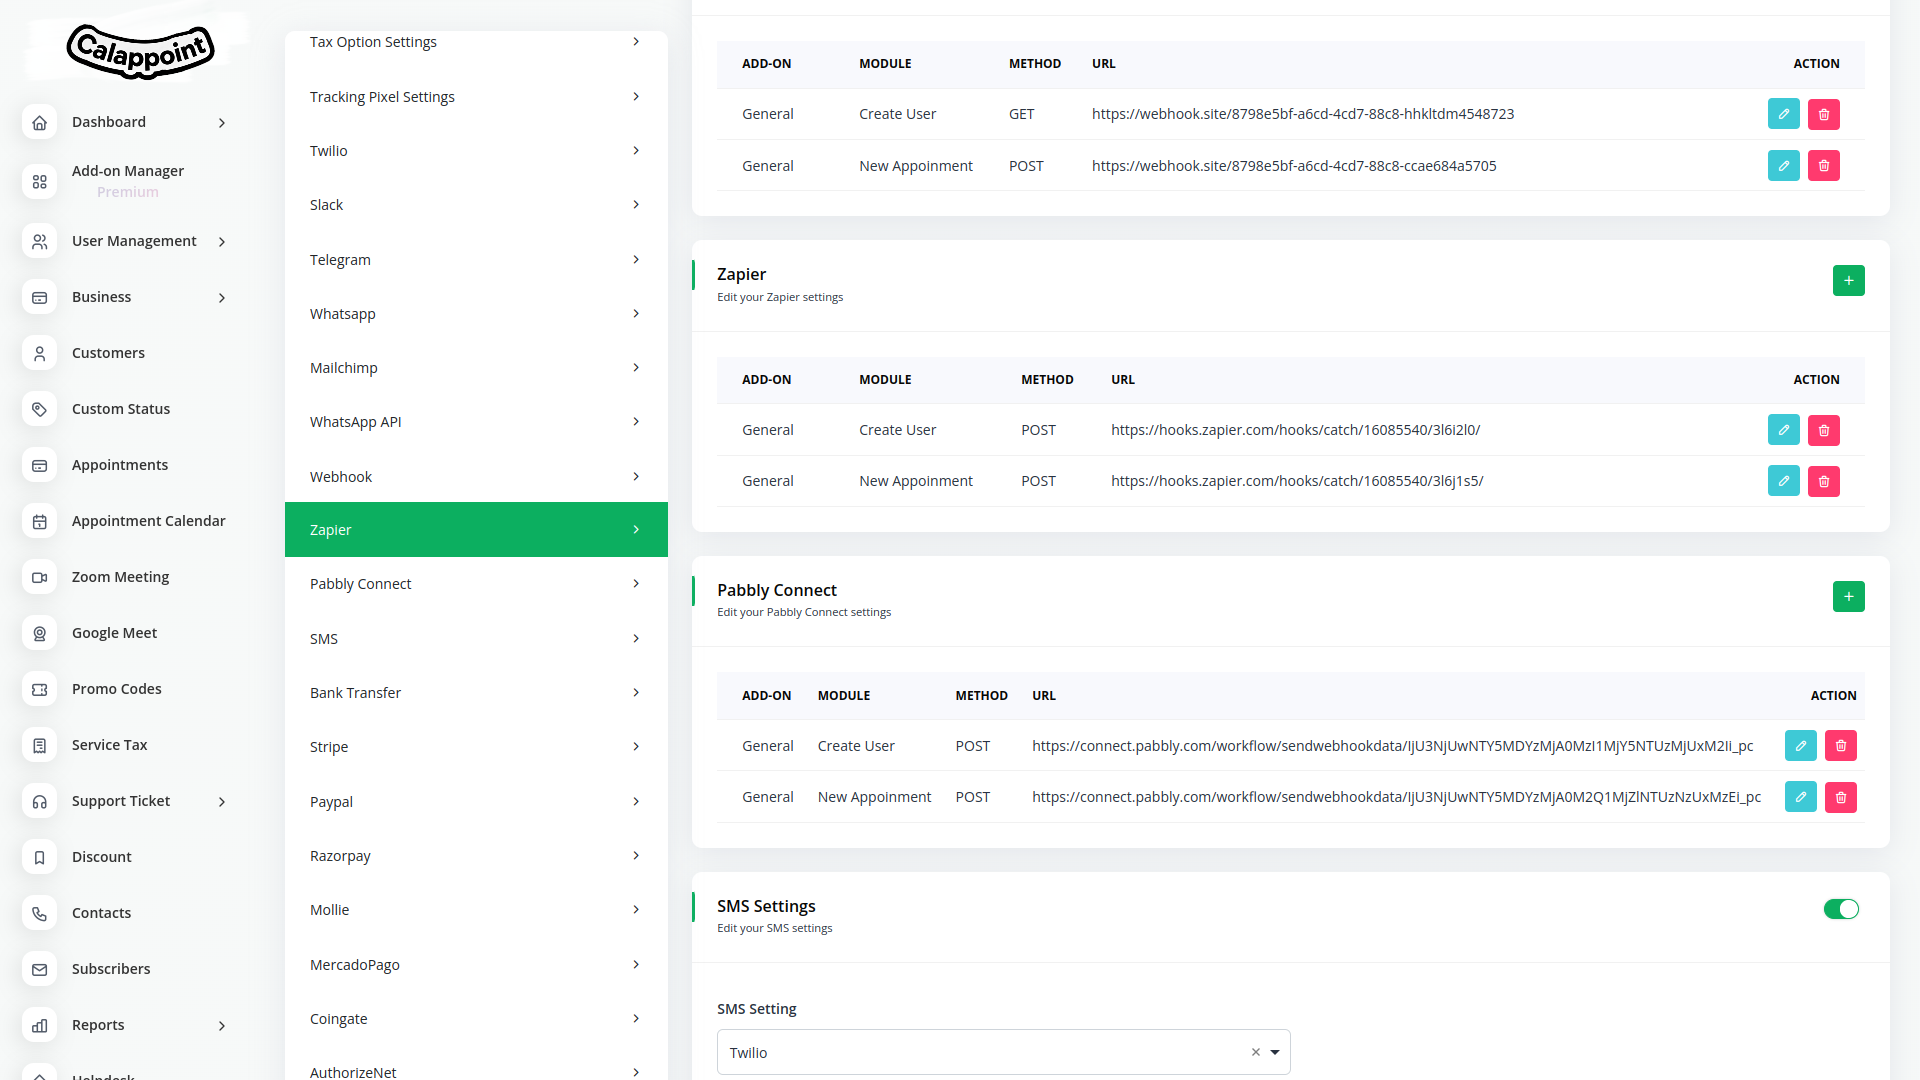Click the Customers person icon

(39, 353)
